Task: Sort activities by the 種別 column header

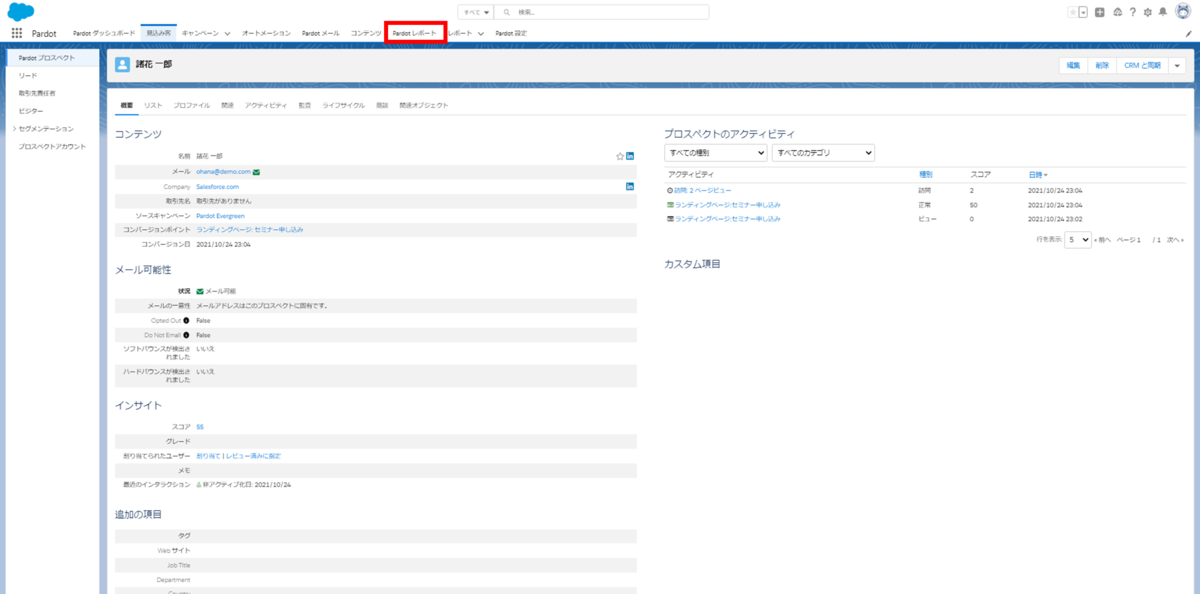Action: click(925, 174)
